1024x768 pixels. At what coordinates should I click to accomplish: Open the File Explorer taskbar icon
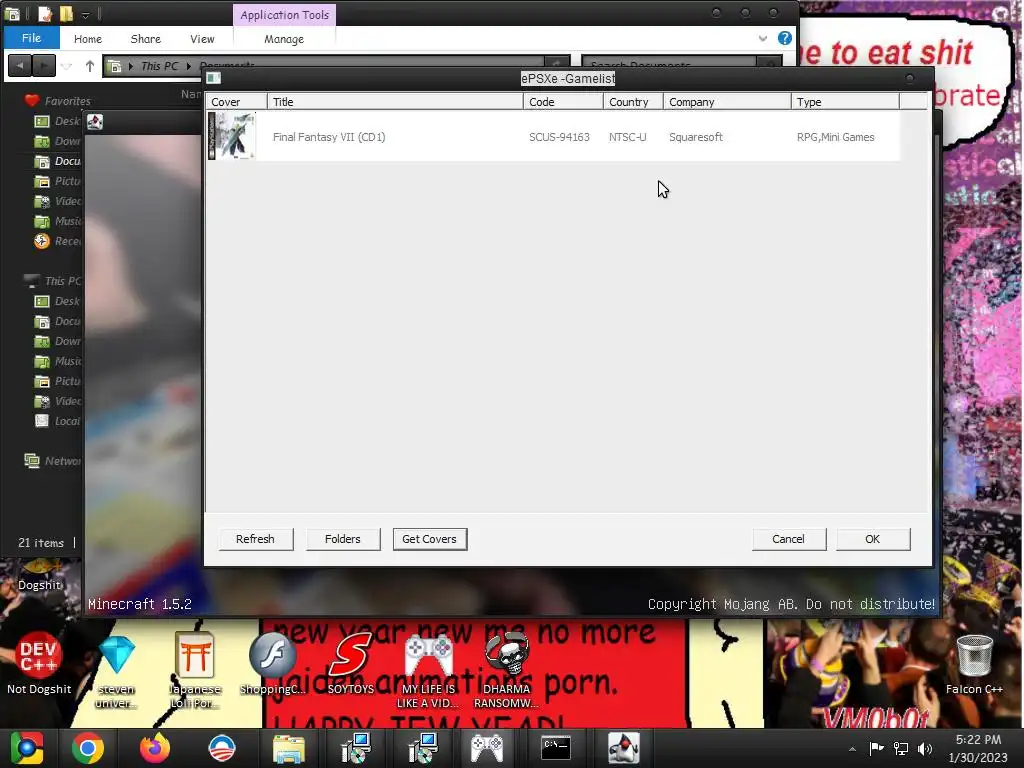pyautogui.click(x=288, y=748)
